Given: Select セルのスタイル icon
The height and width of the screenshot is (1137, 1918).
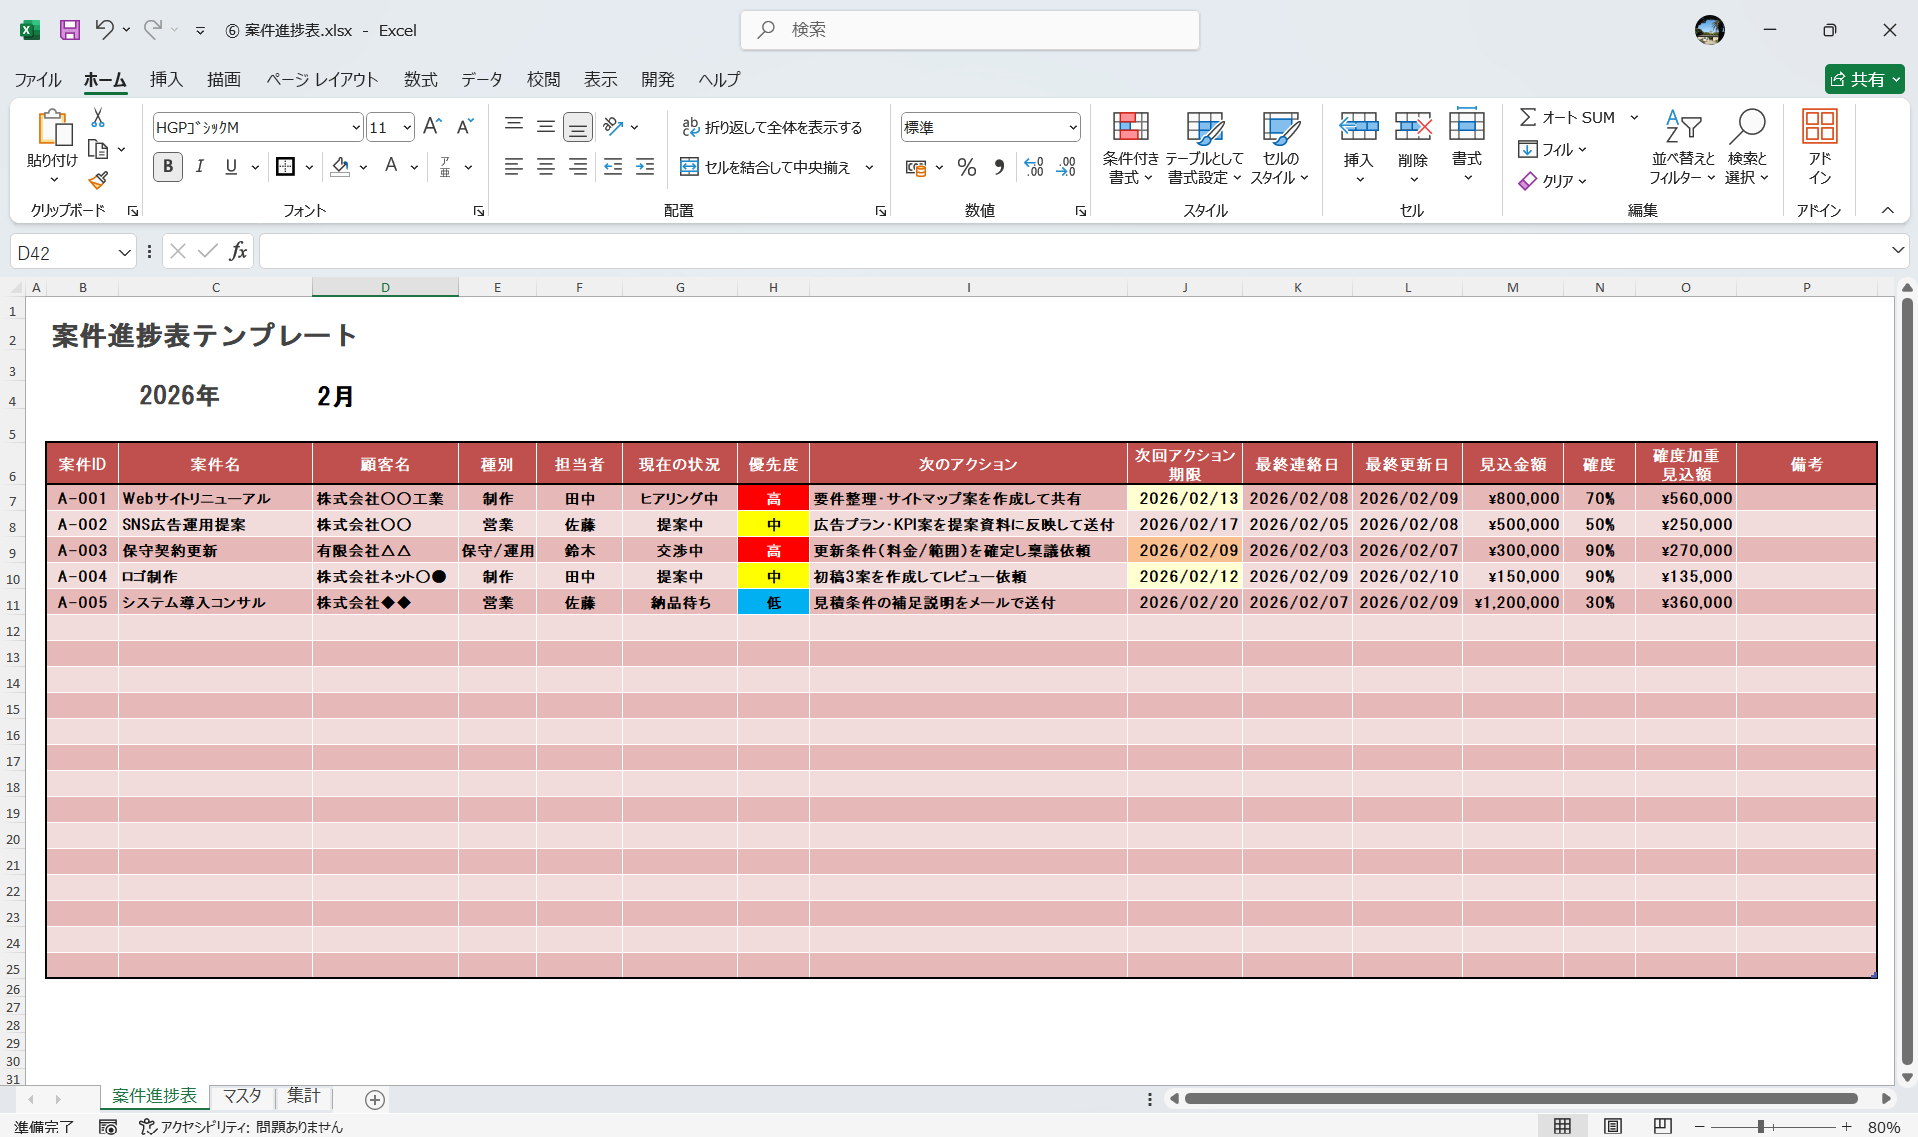Looking at the screenshot, I should (1280, 147).
